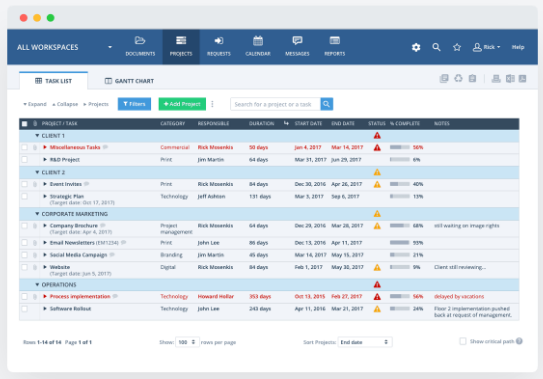Expand the Strategic Plan project

(x=45, y=196)
